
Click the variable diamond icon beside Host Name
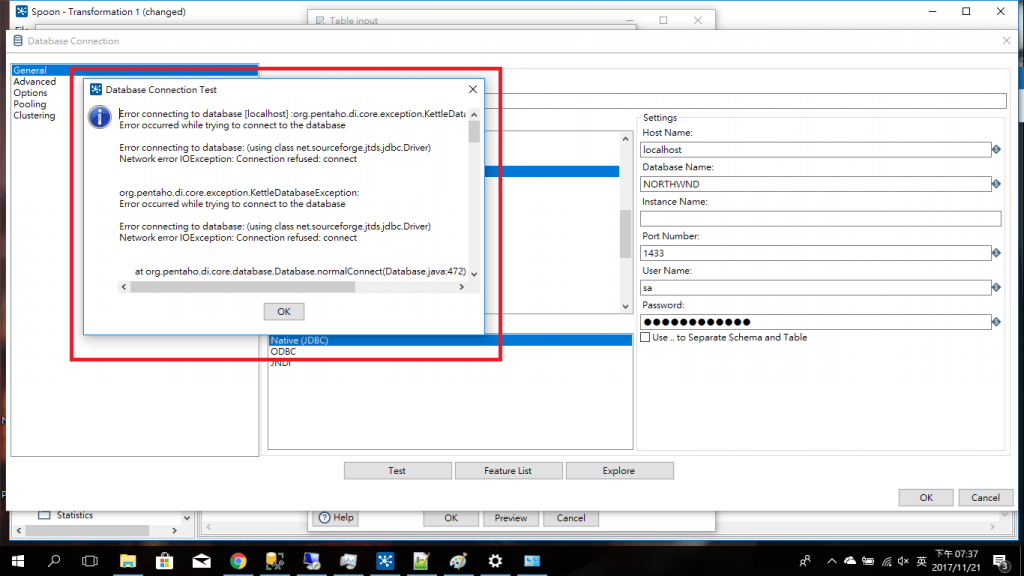point(996,150)
